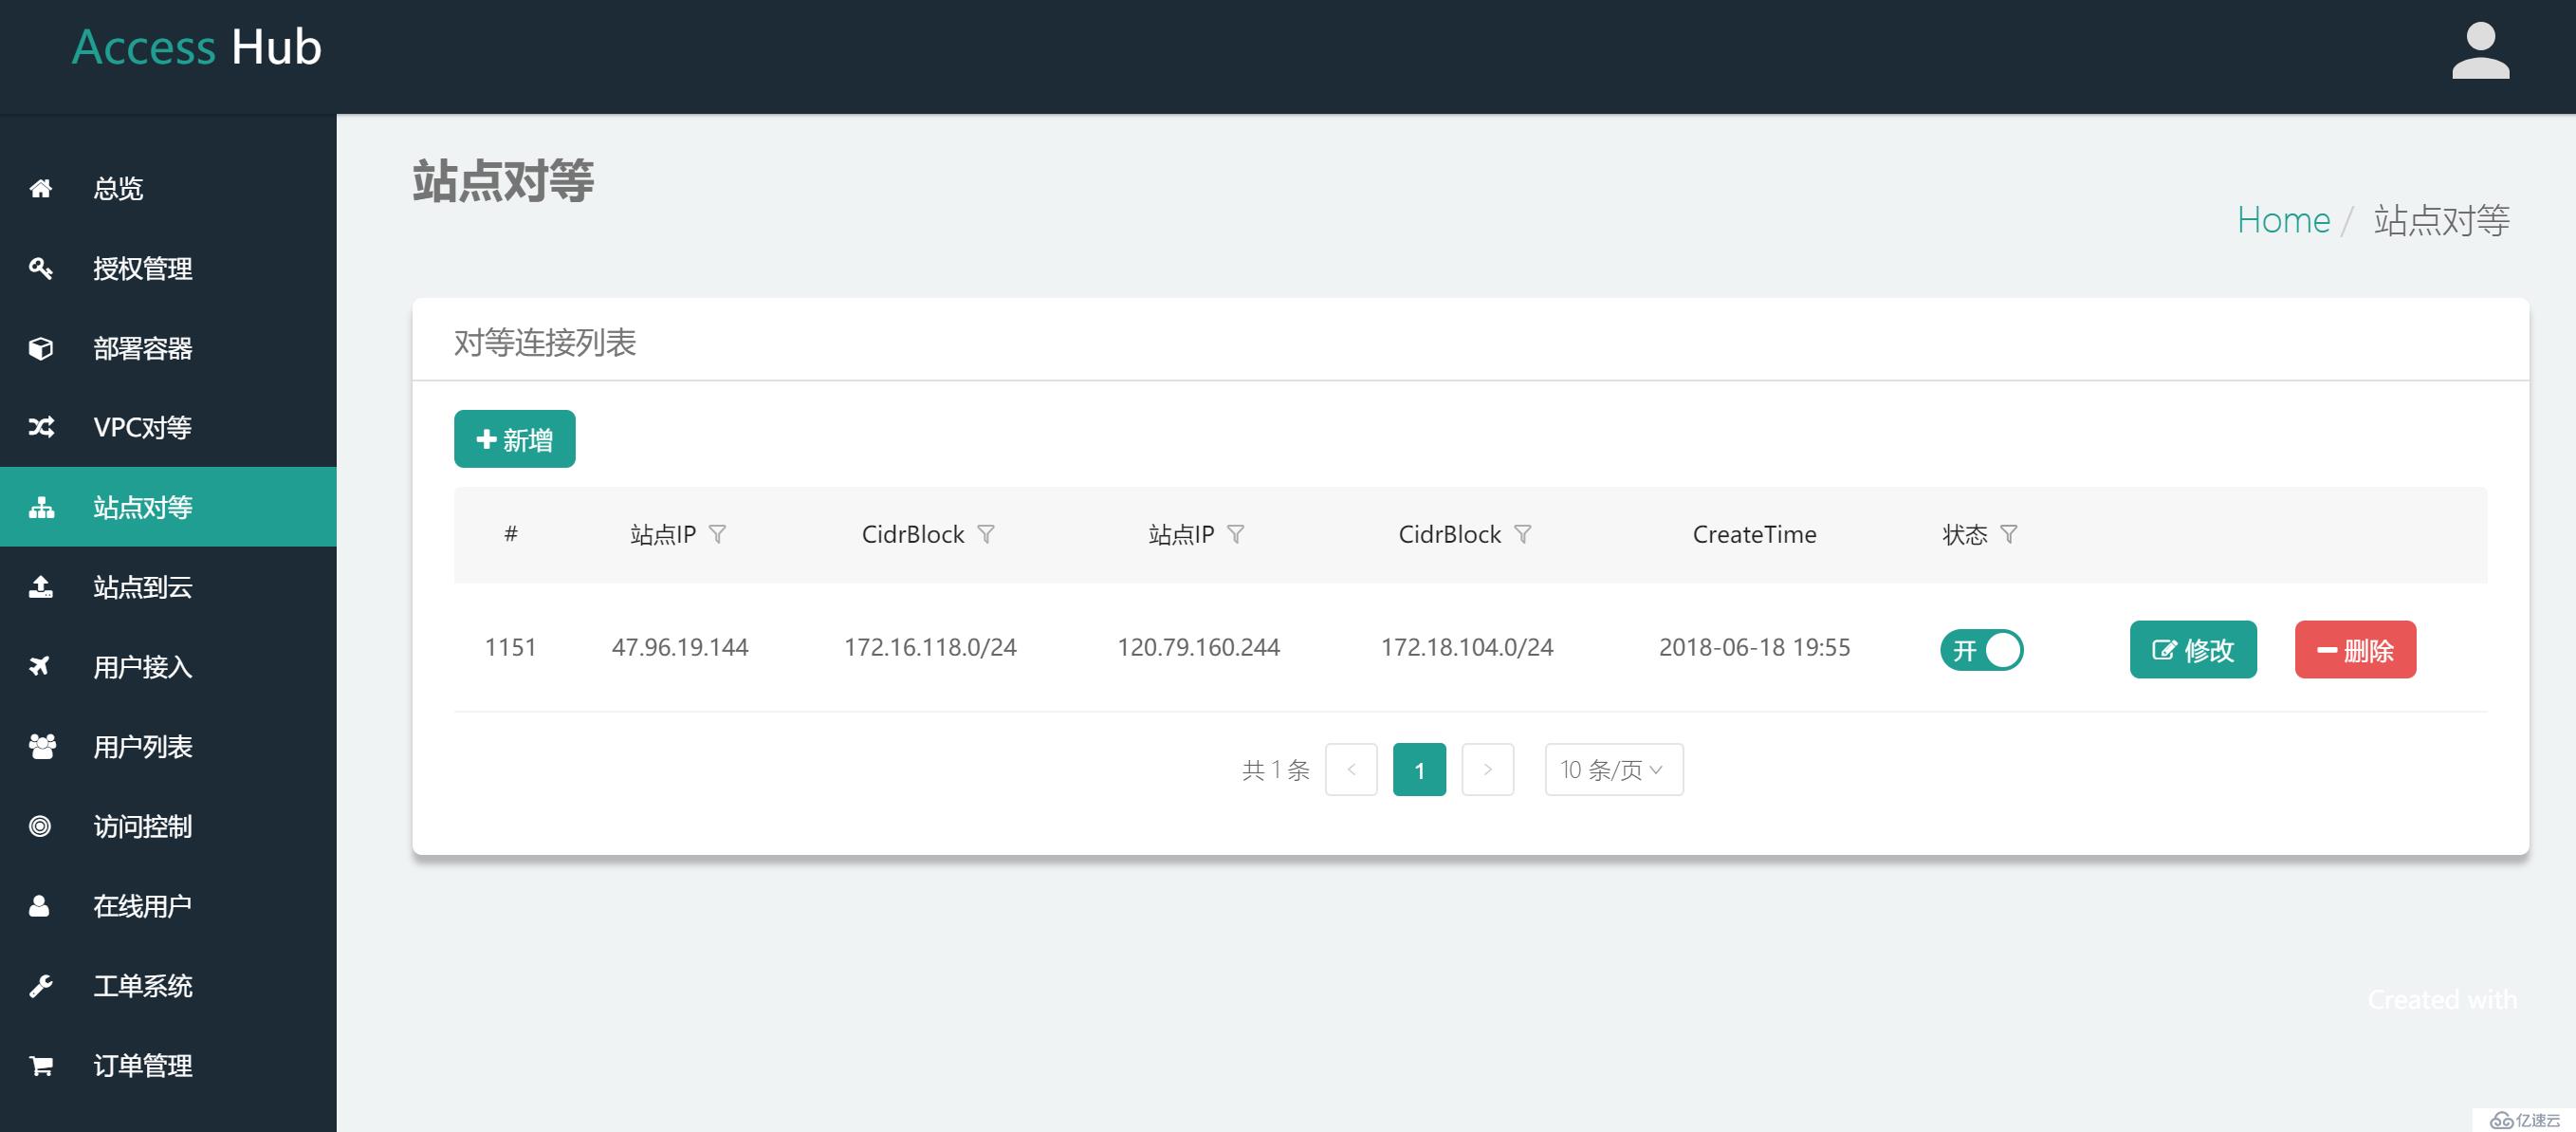The image size is (2576, 1132).
Task: Expand items per page dropdown 10条/页
Action: coord(1615,769)
